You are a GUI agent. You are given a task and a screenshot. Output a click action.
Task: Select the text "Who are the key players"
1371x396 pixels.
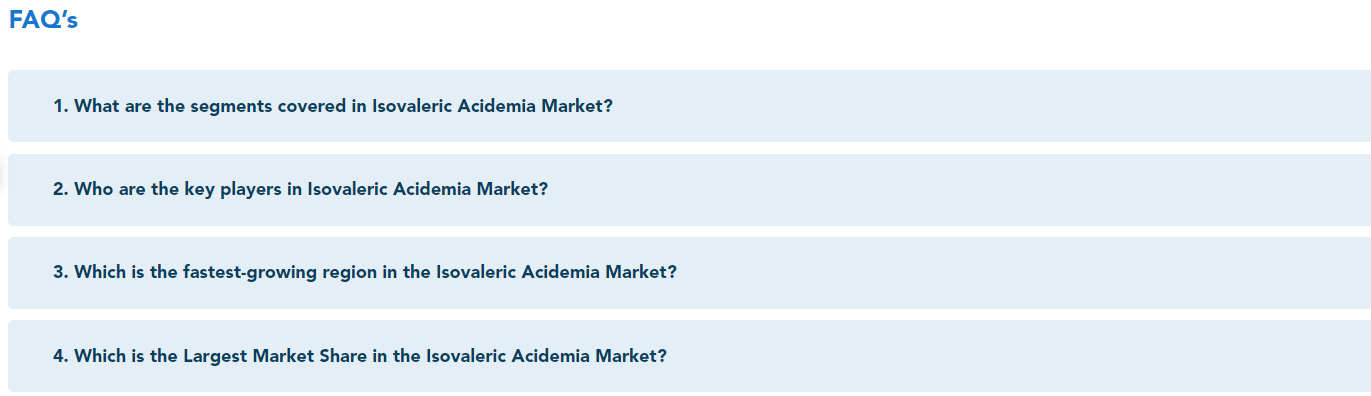coord(178,189)
